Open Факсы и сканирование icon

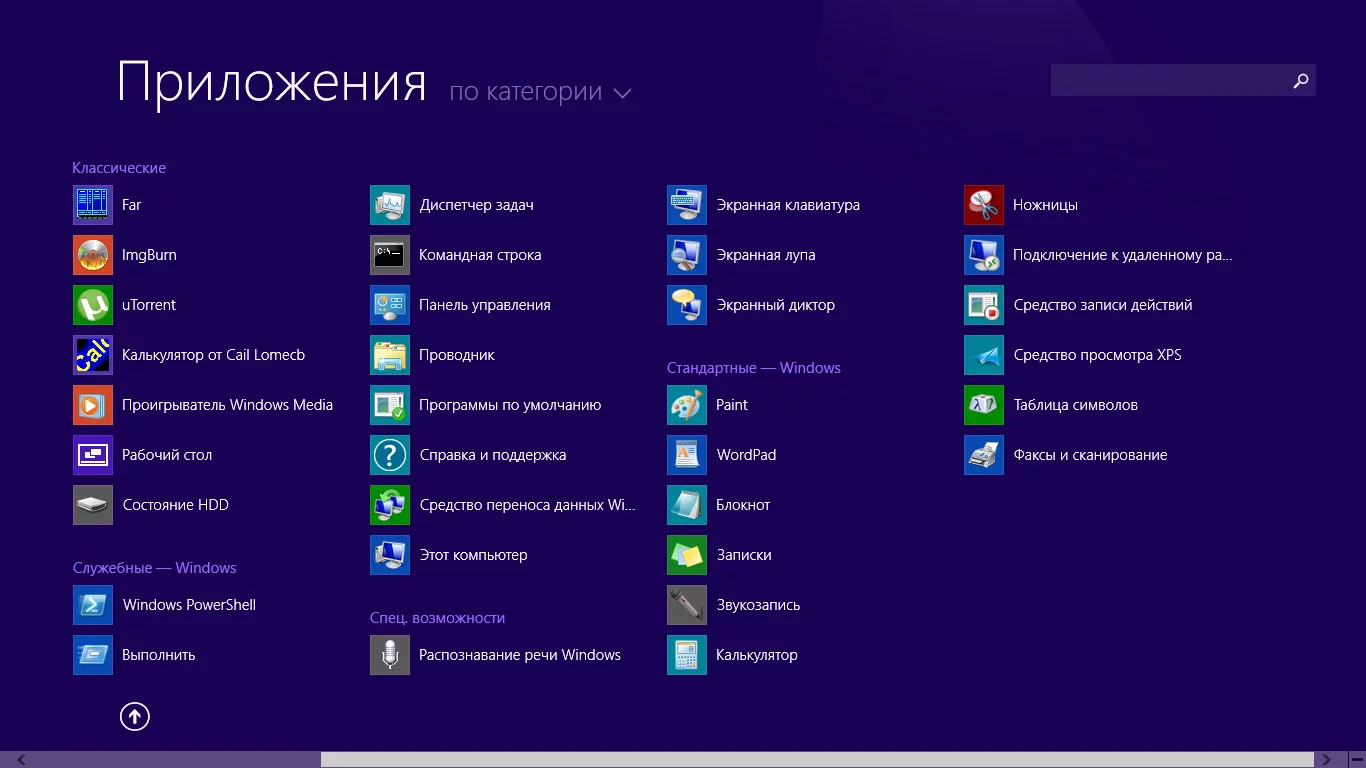click(x=984, y=455)
